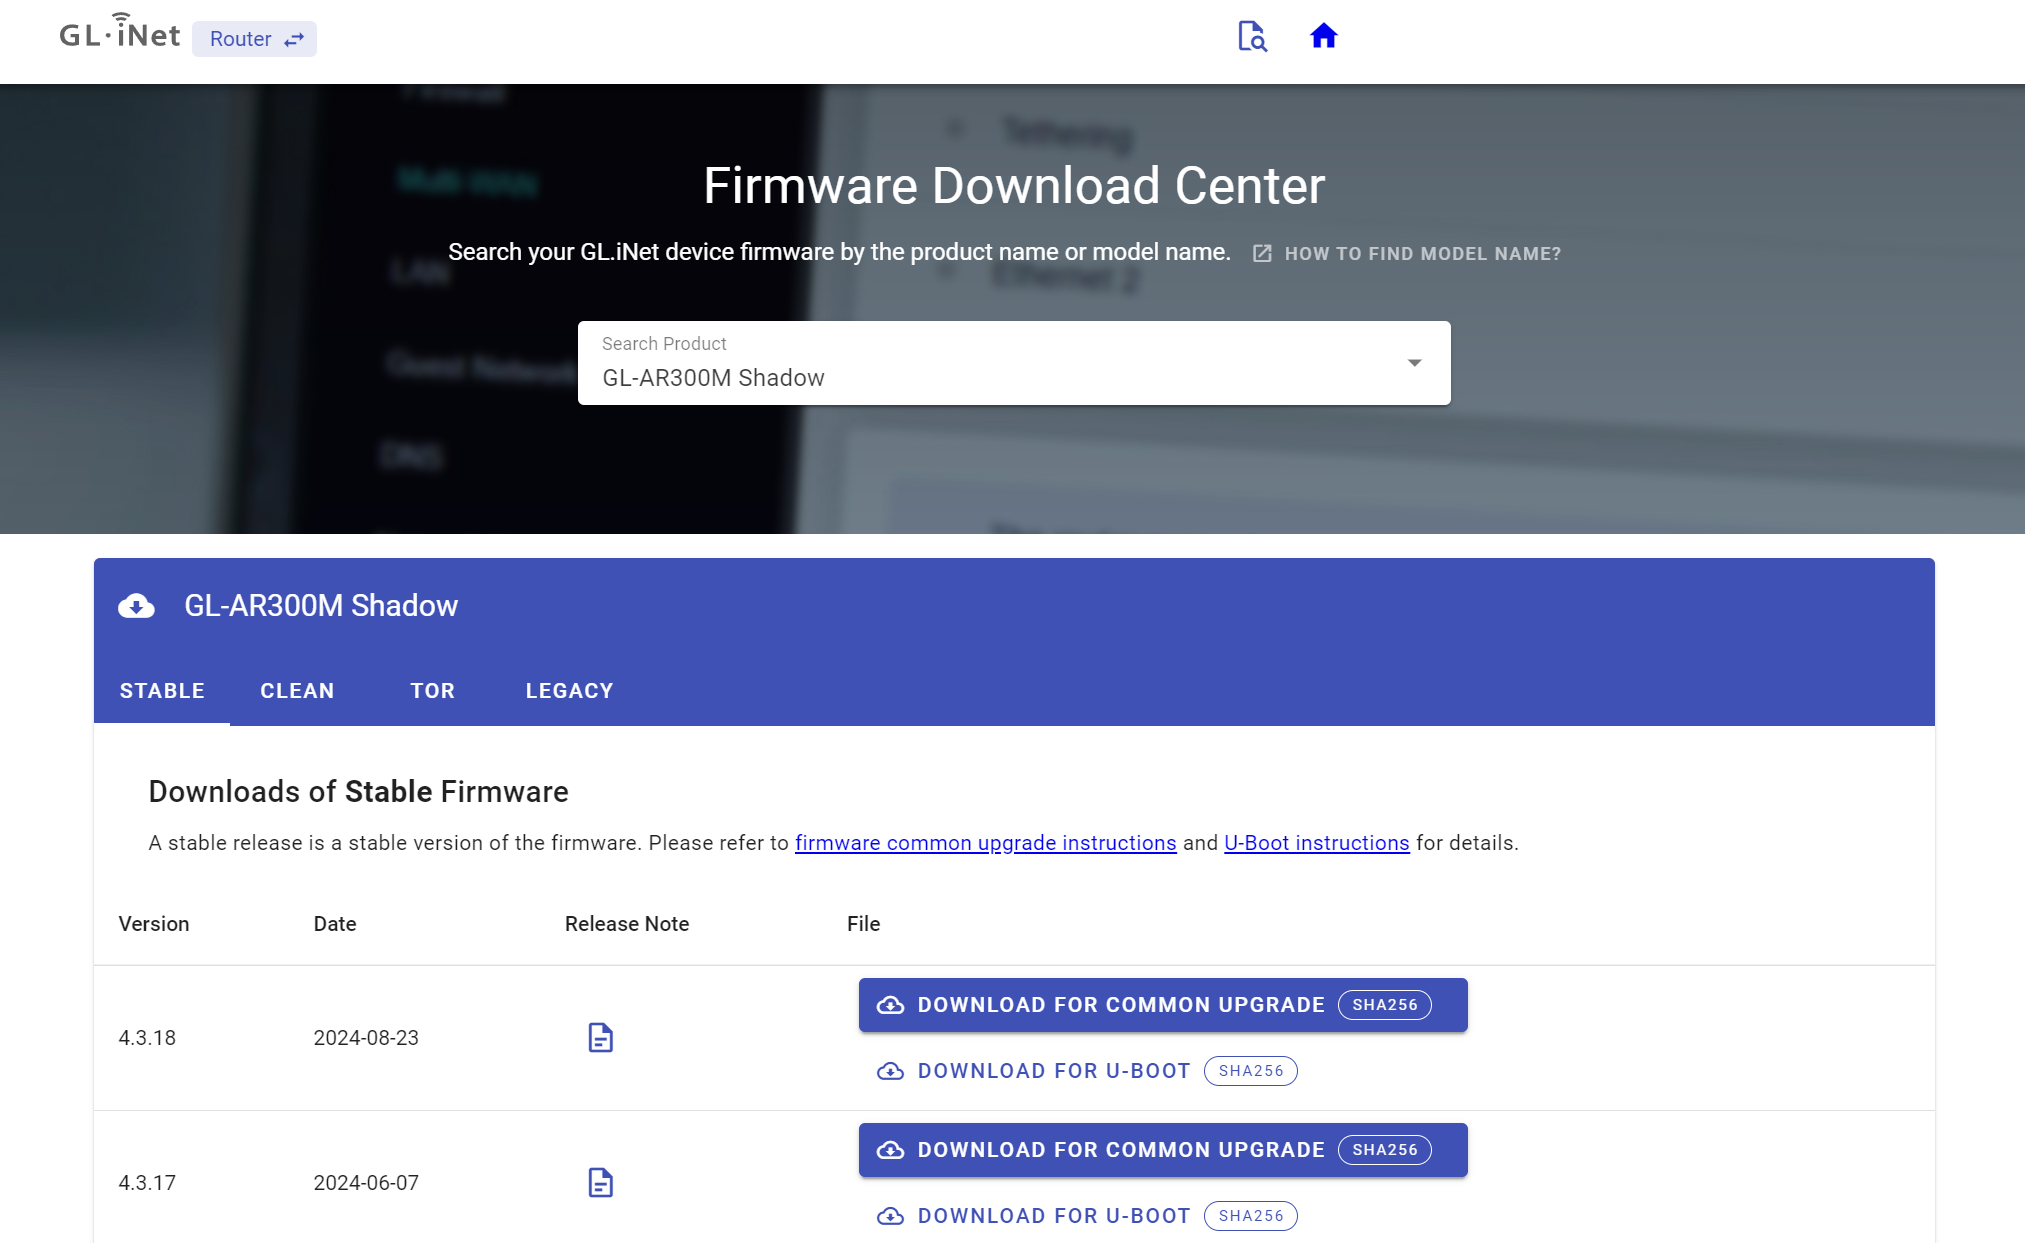This screenshot has height=1243, width=2025.
Task: Click the Release Note column header
Action: tap(627, 924)
